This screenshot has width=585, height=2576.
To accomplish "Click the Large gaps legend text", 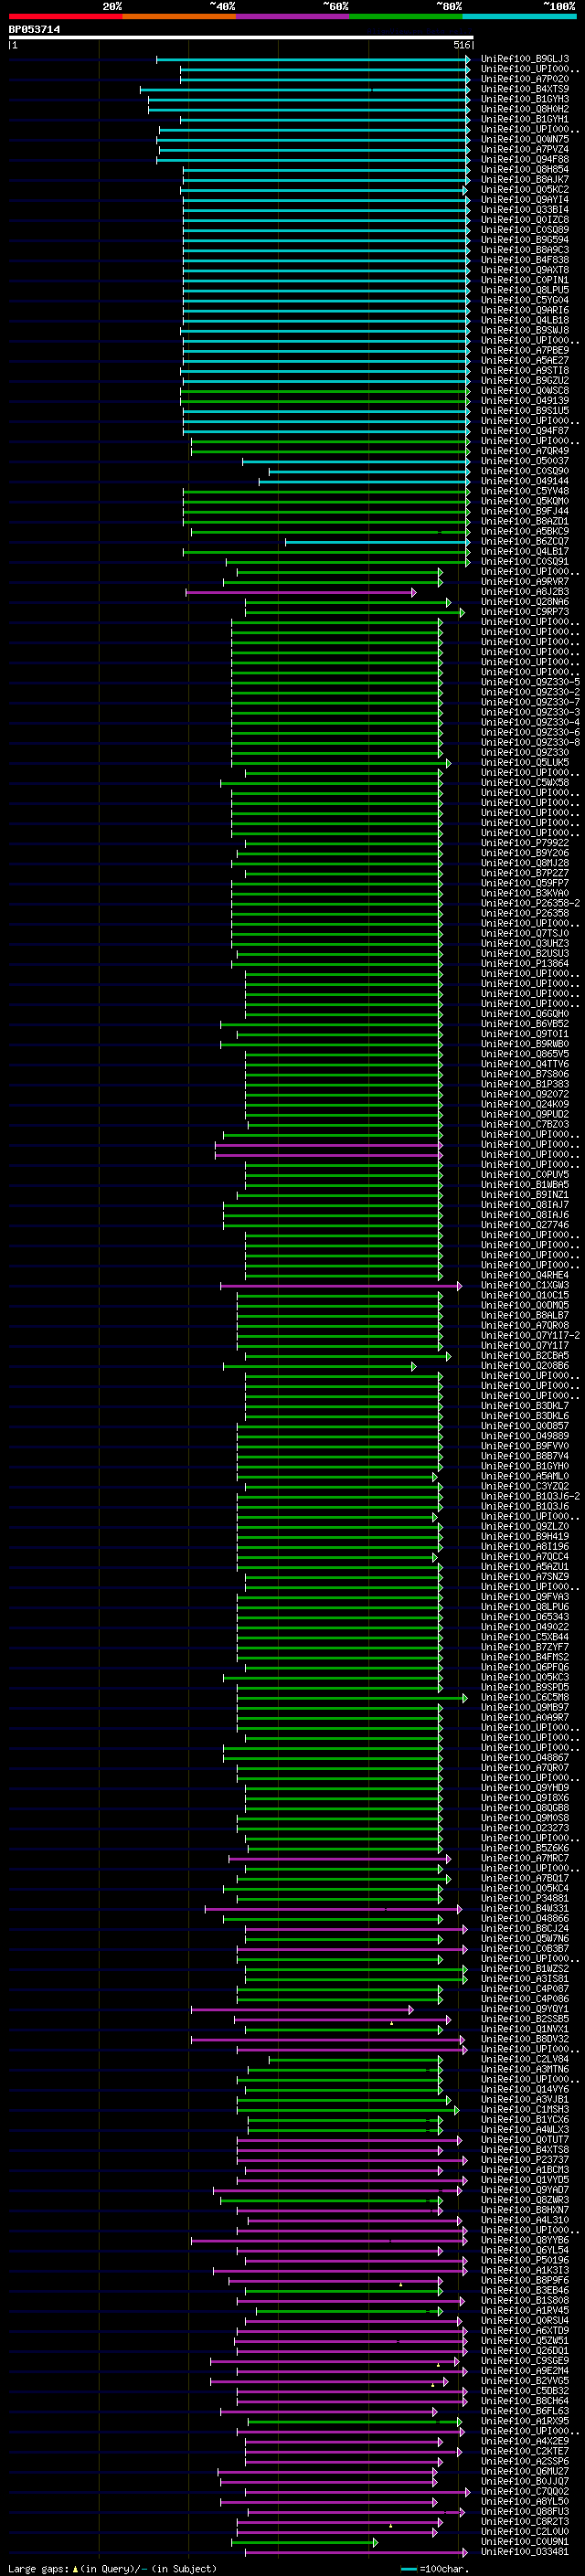I will (112, 2569).
